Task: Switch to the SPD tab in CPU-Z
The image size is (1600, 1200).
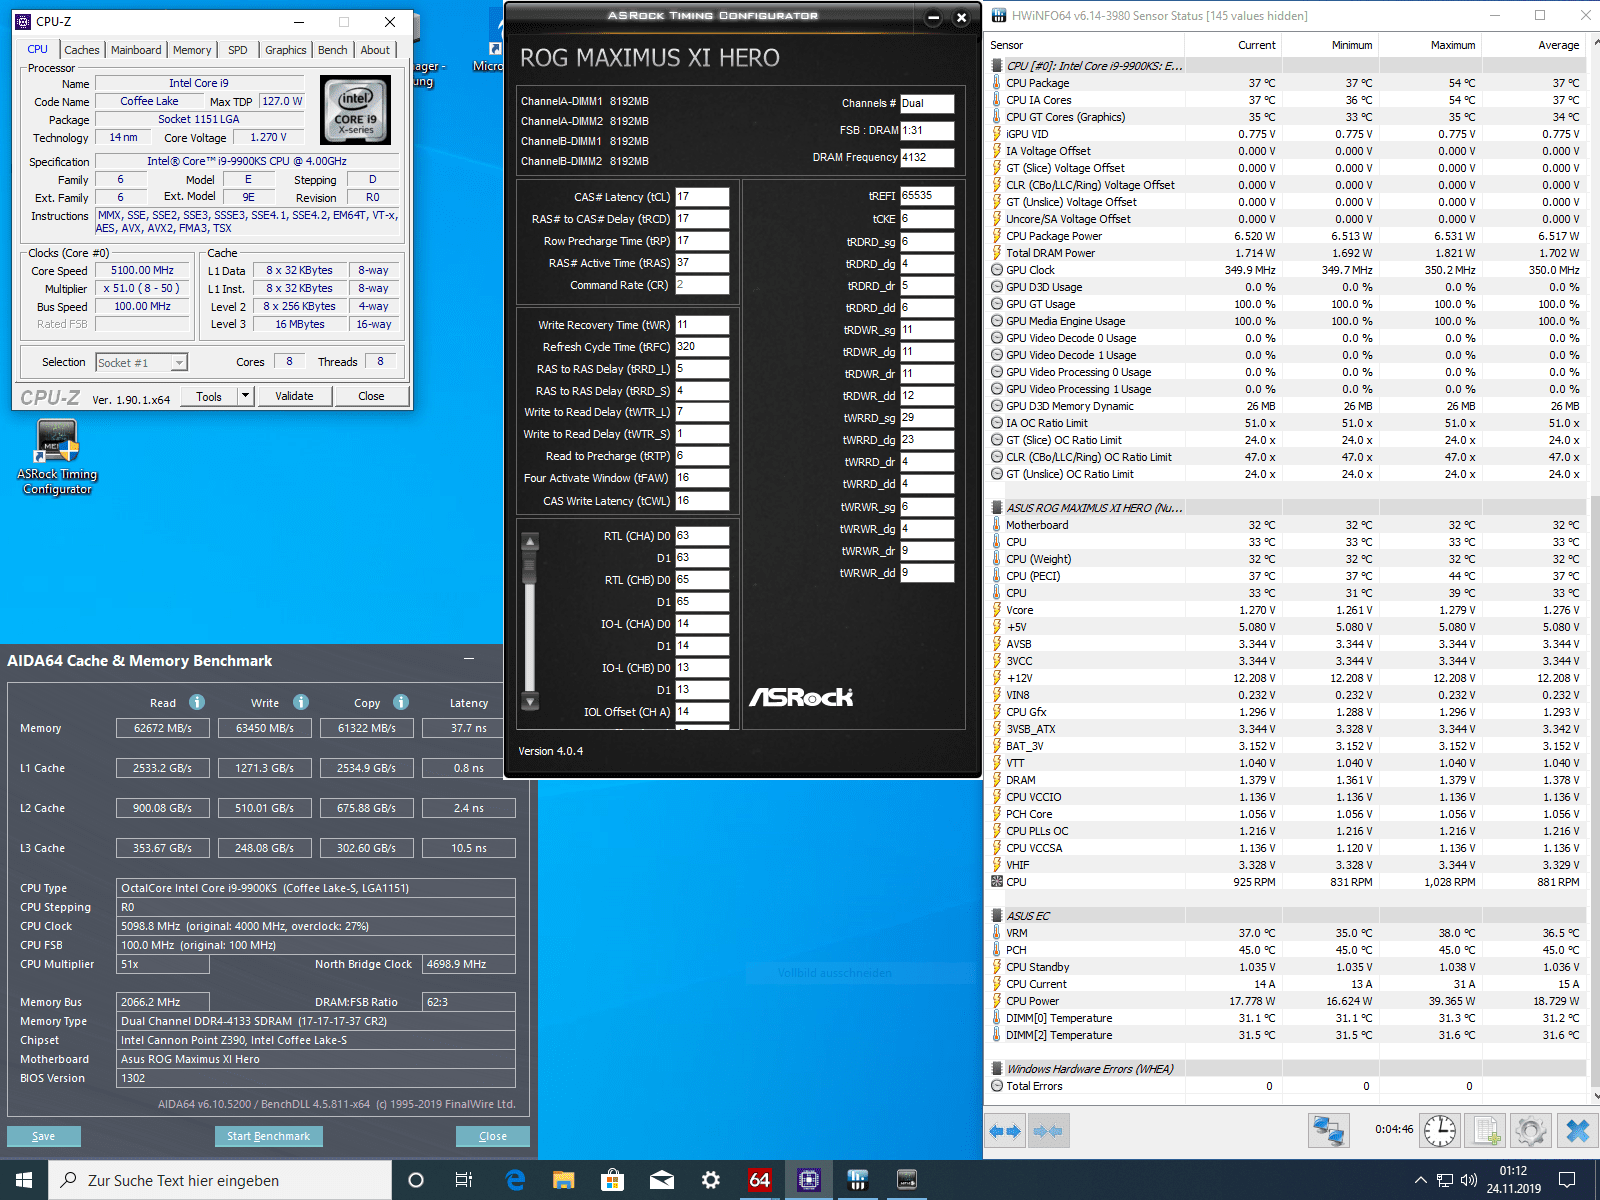Action: 238,50
